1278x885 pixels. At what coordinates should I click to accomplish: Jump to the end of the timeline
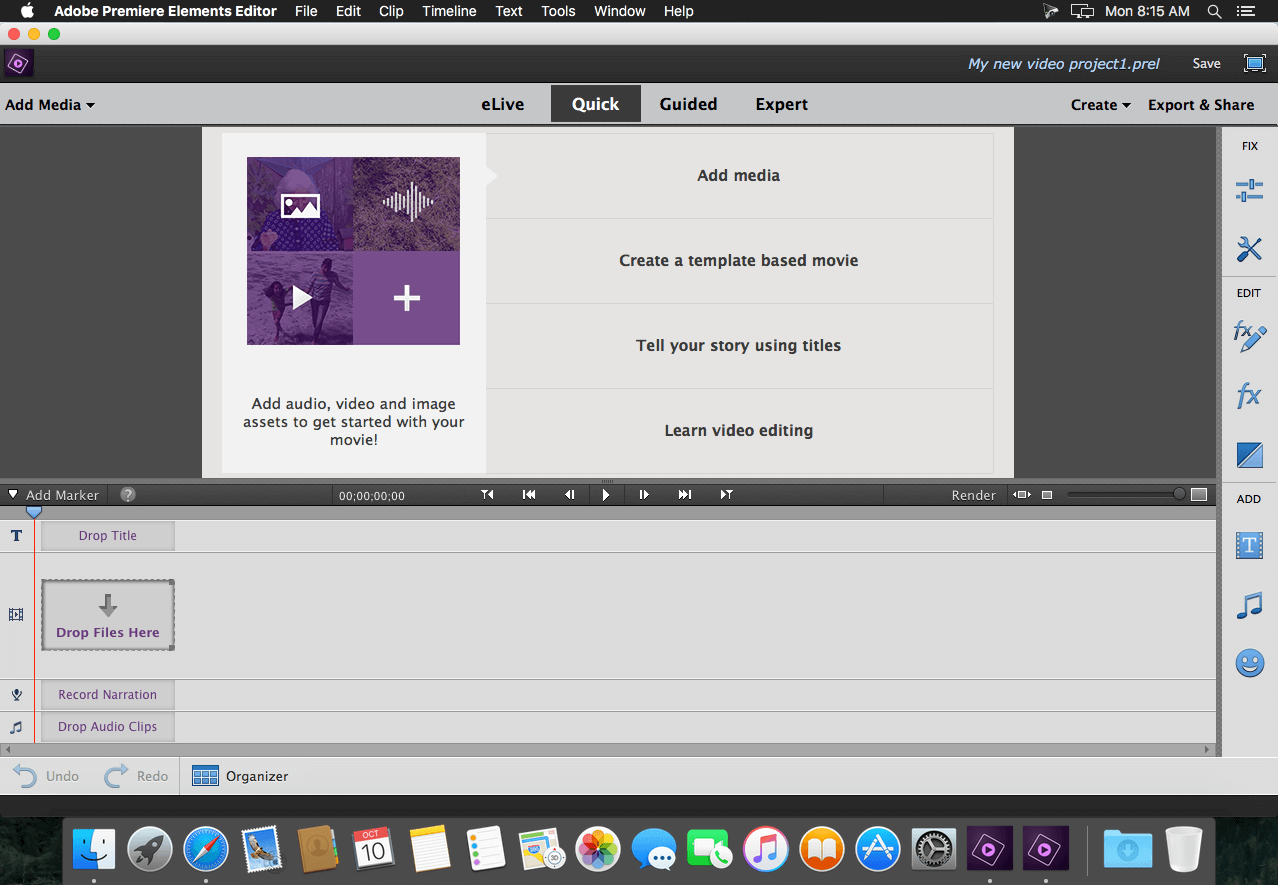tap(684, 494)
